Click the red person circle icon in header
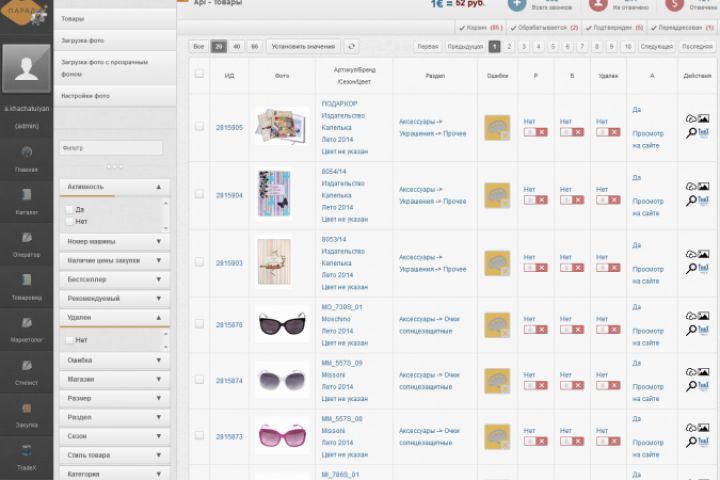 point(598,4)
